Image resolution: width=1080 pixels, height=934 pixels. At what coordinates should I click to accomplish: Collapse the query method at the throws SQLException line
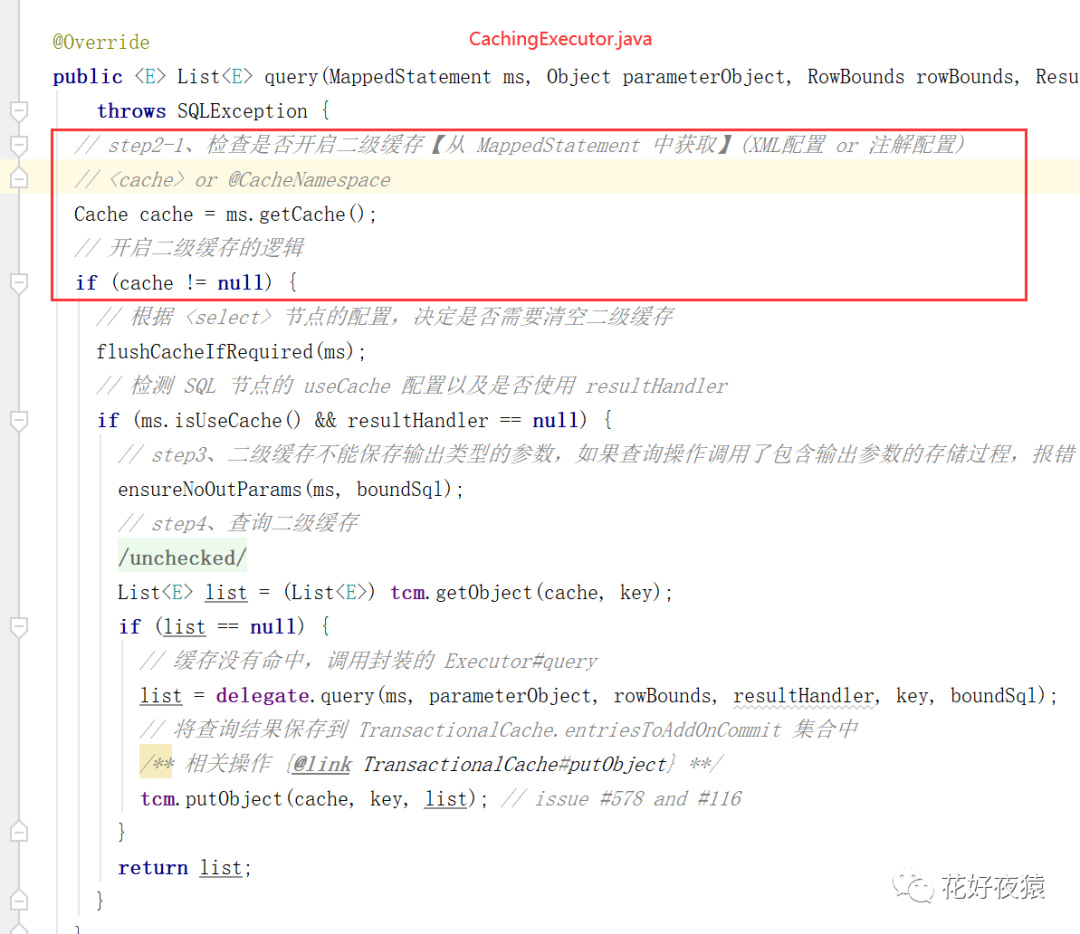point(19,110)
